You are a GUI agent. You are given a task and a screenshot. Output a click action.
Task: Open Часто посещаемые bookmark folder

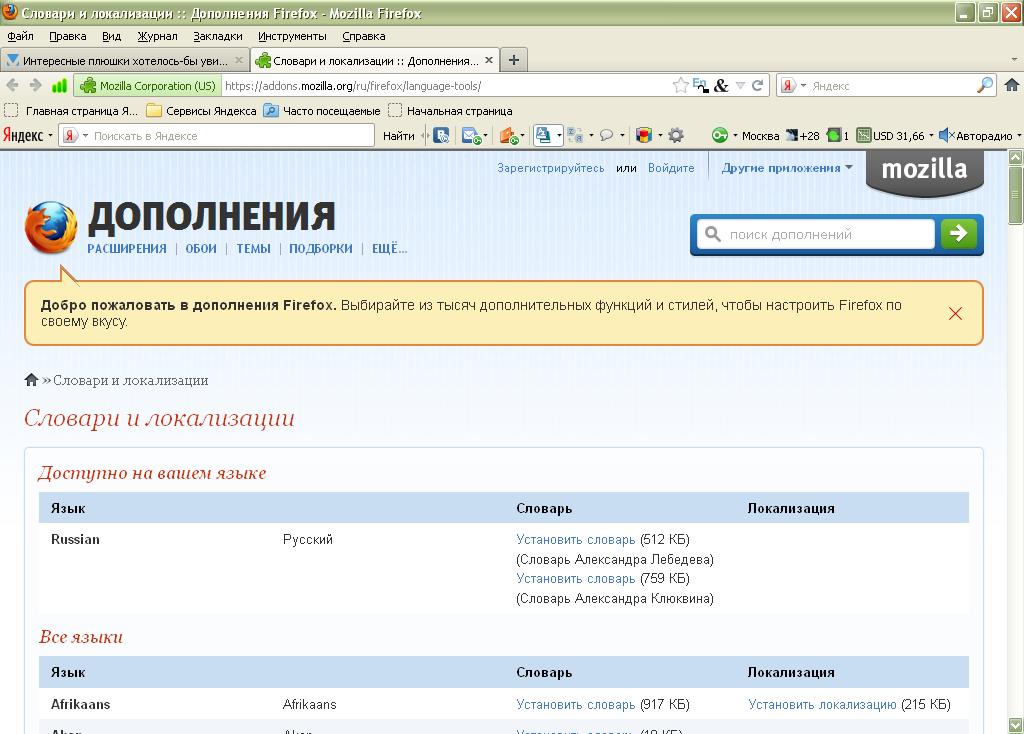(x=322, y=111)
